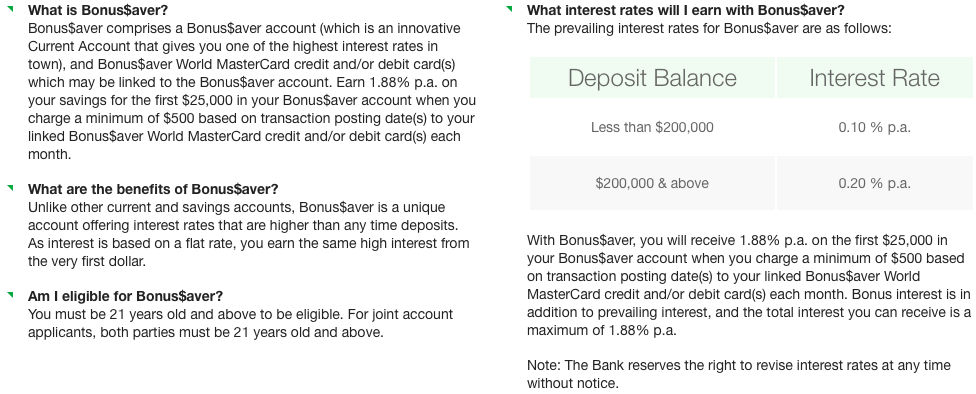Click green arrow beside interest rates question
This screenshot has width=976, height=394.
coord(509,9)
